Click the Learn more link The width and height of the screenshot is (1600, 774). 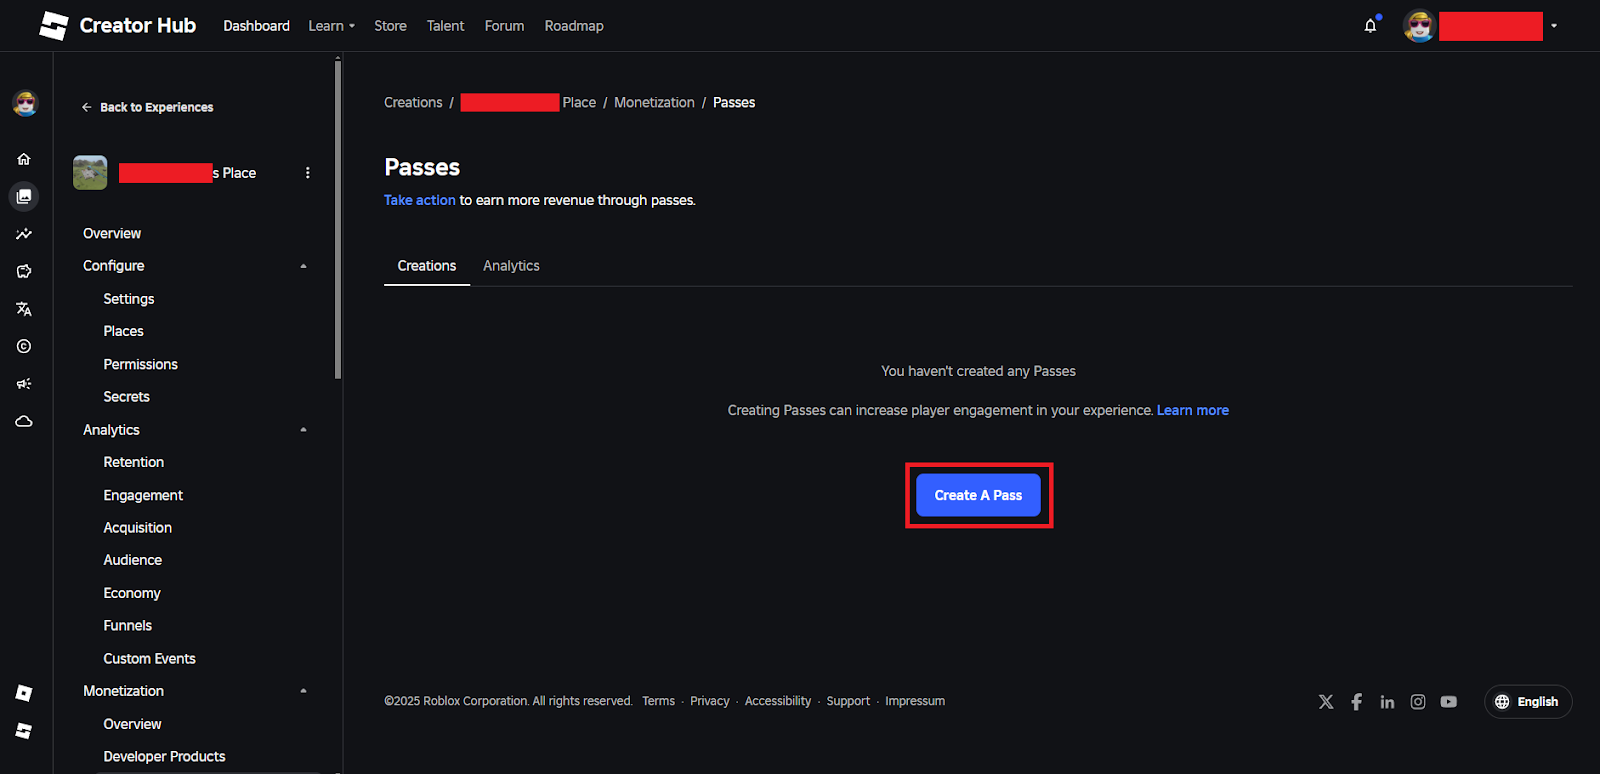coord(1193,410)
